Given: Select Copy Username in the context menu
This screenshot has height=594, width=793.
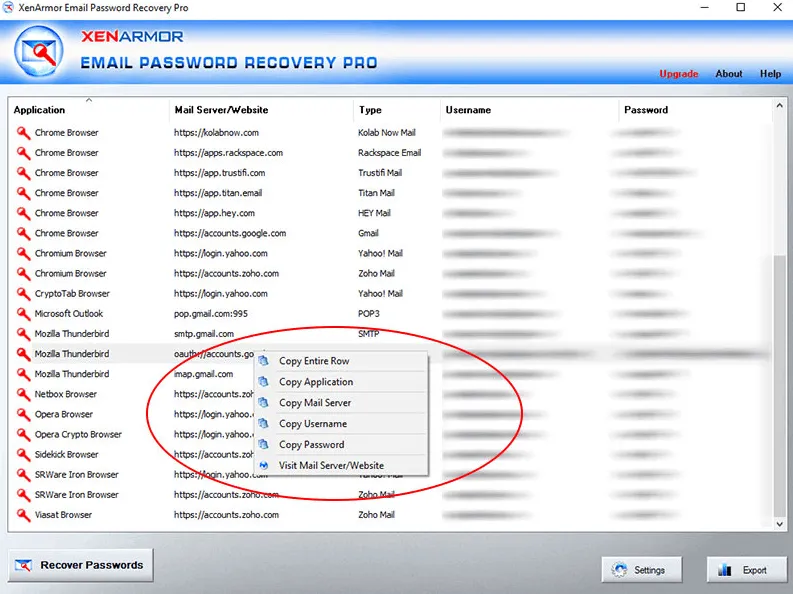Looking at the screenshot, I should tap(313, 424).
